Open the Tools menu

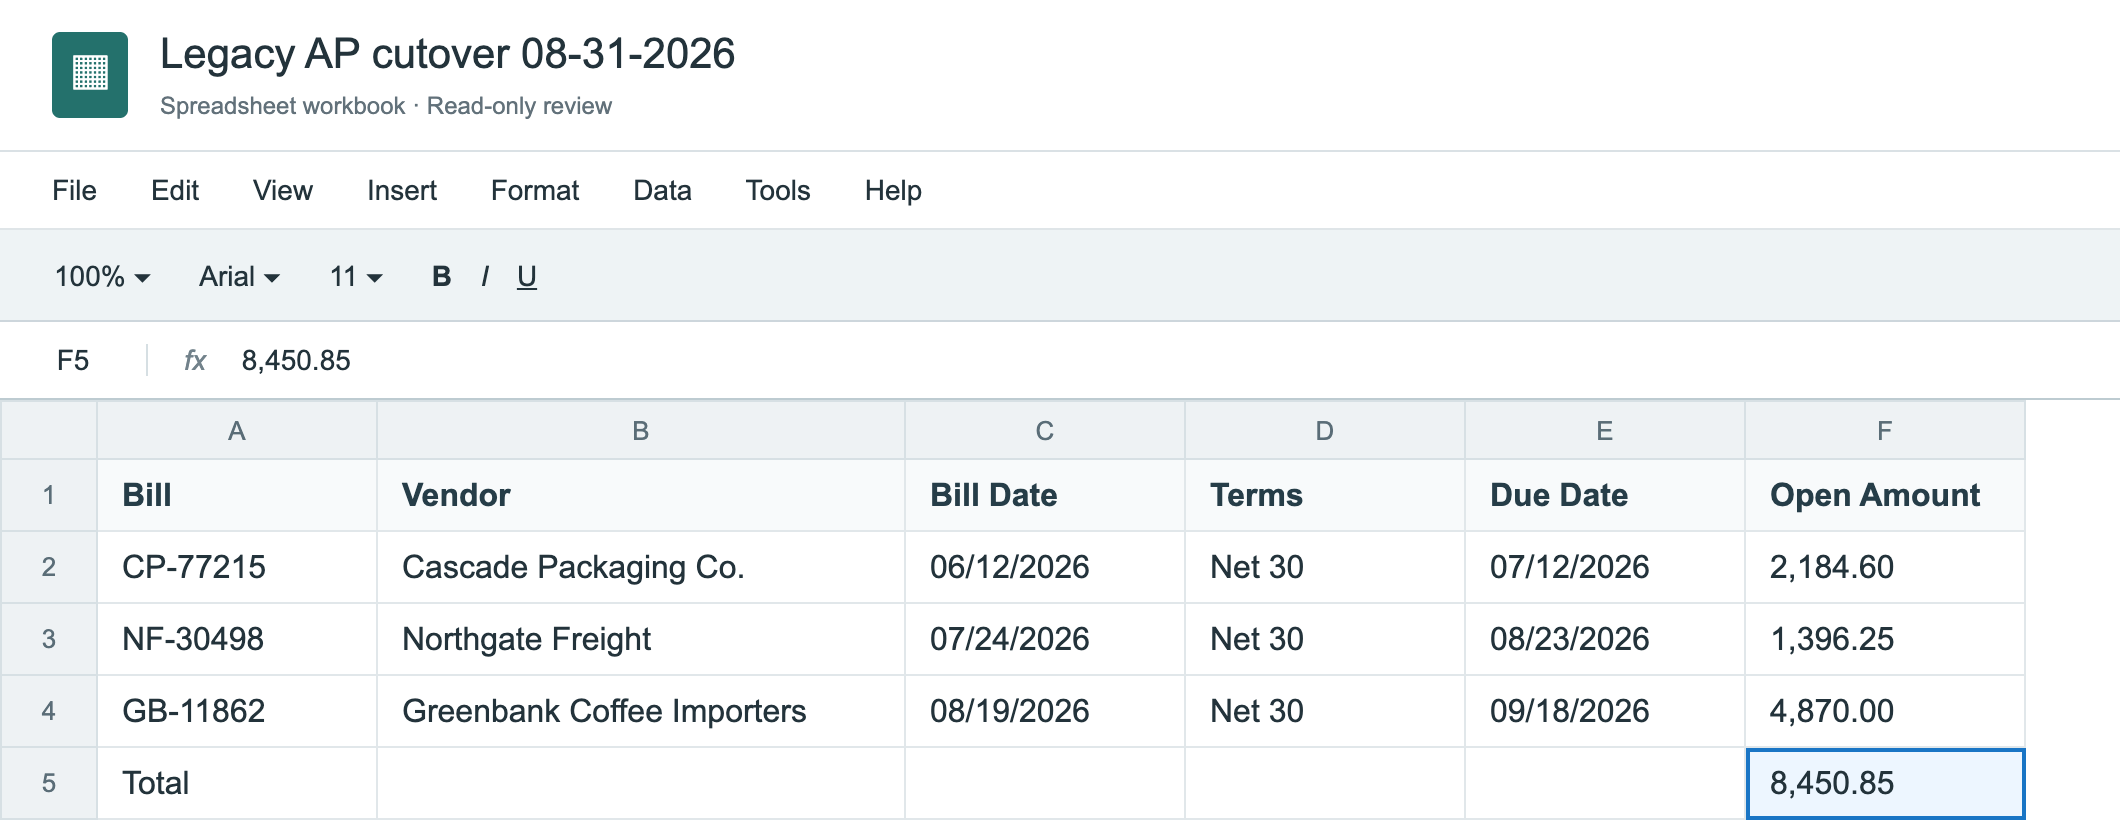778,190
